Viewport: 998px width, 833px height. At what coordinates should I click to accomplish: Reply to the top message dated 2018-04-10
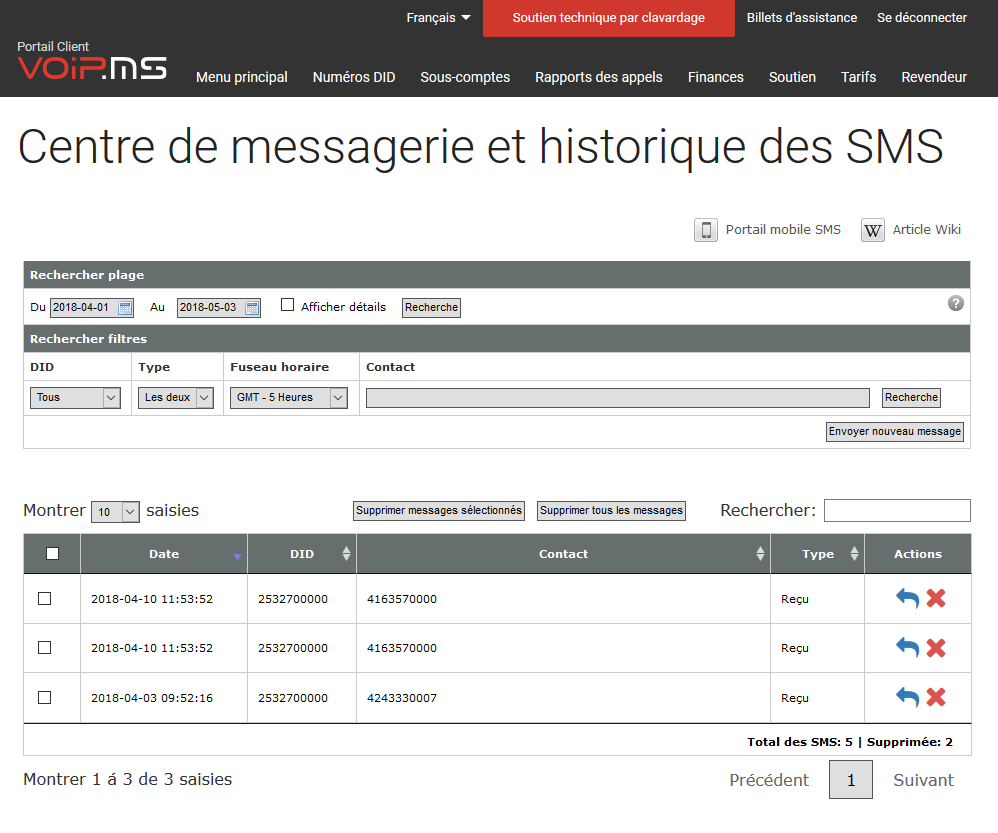(906, 597)
